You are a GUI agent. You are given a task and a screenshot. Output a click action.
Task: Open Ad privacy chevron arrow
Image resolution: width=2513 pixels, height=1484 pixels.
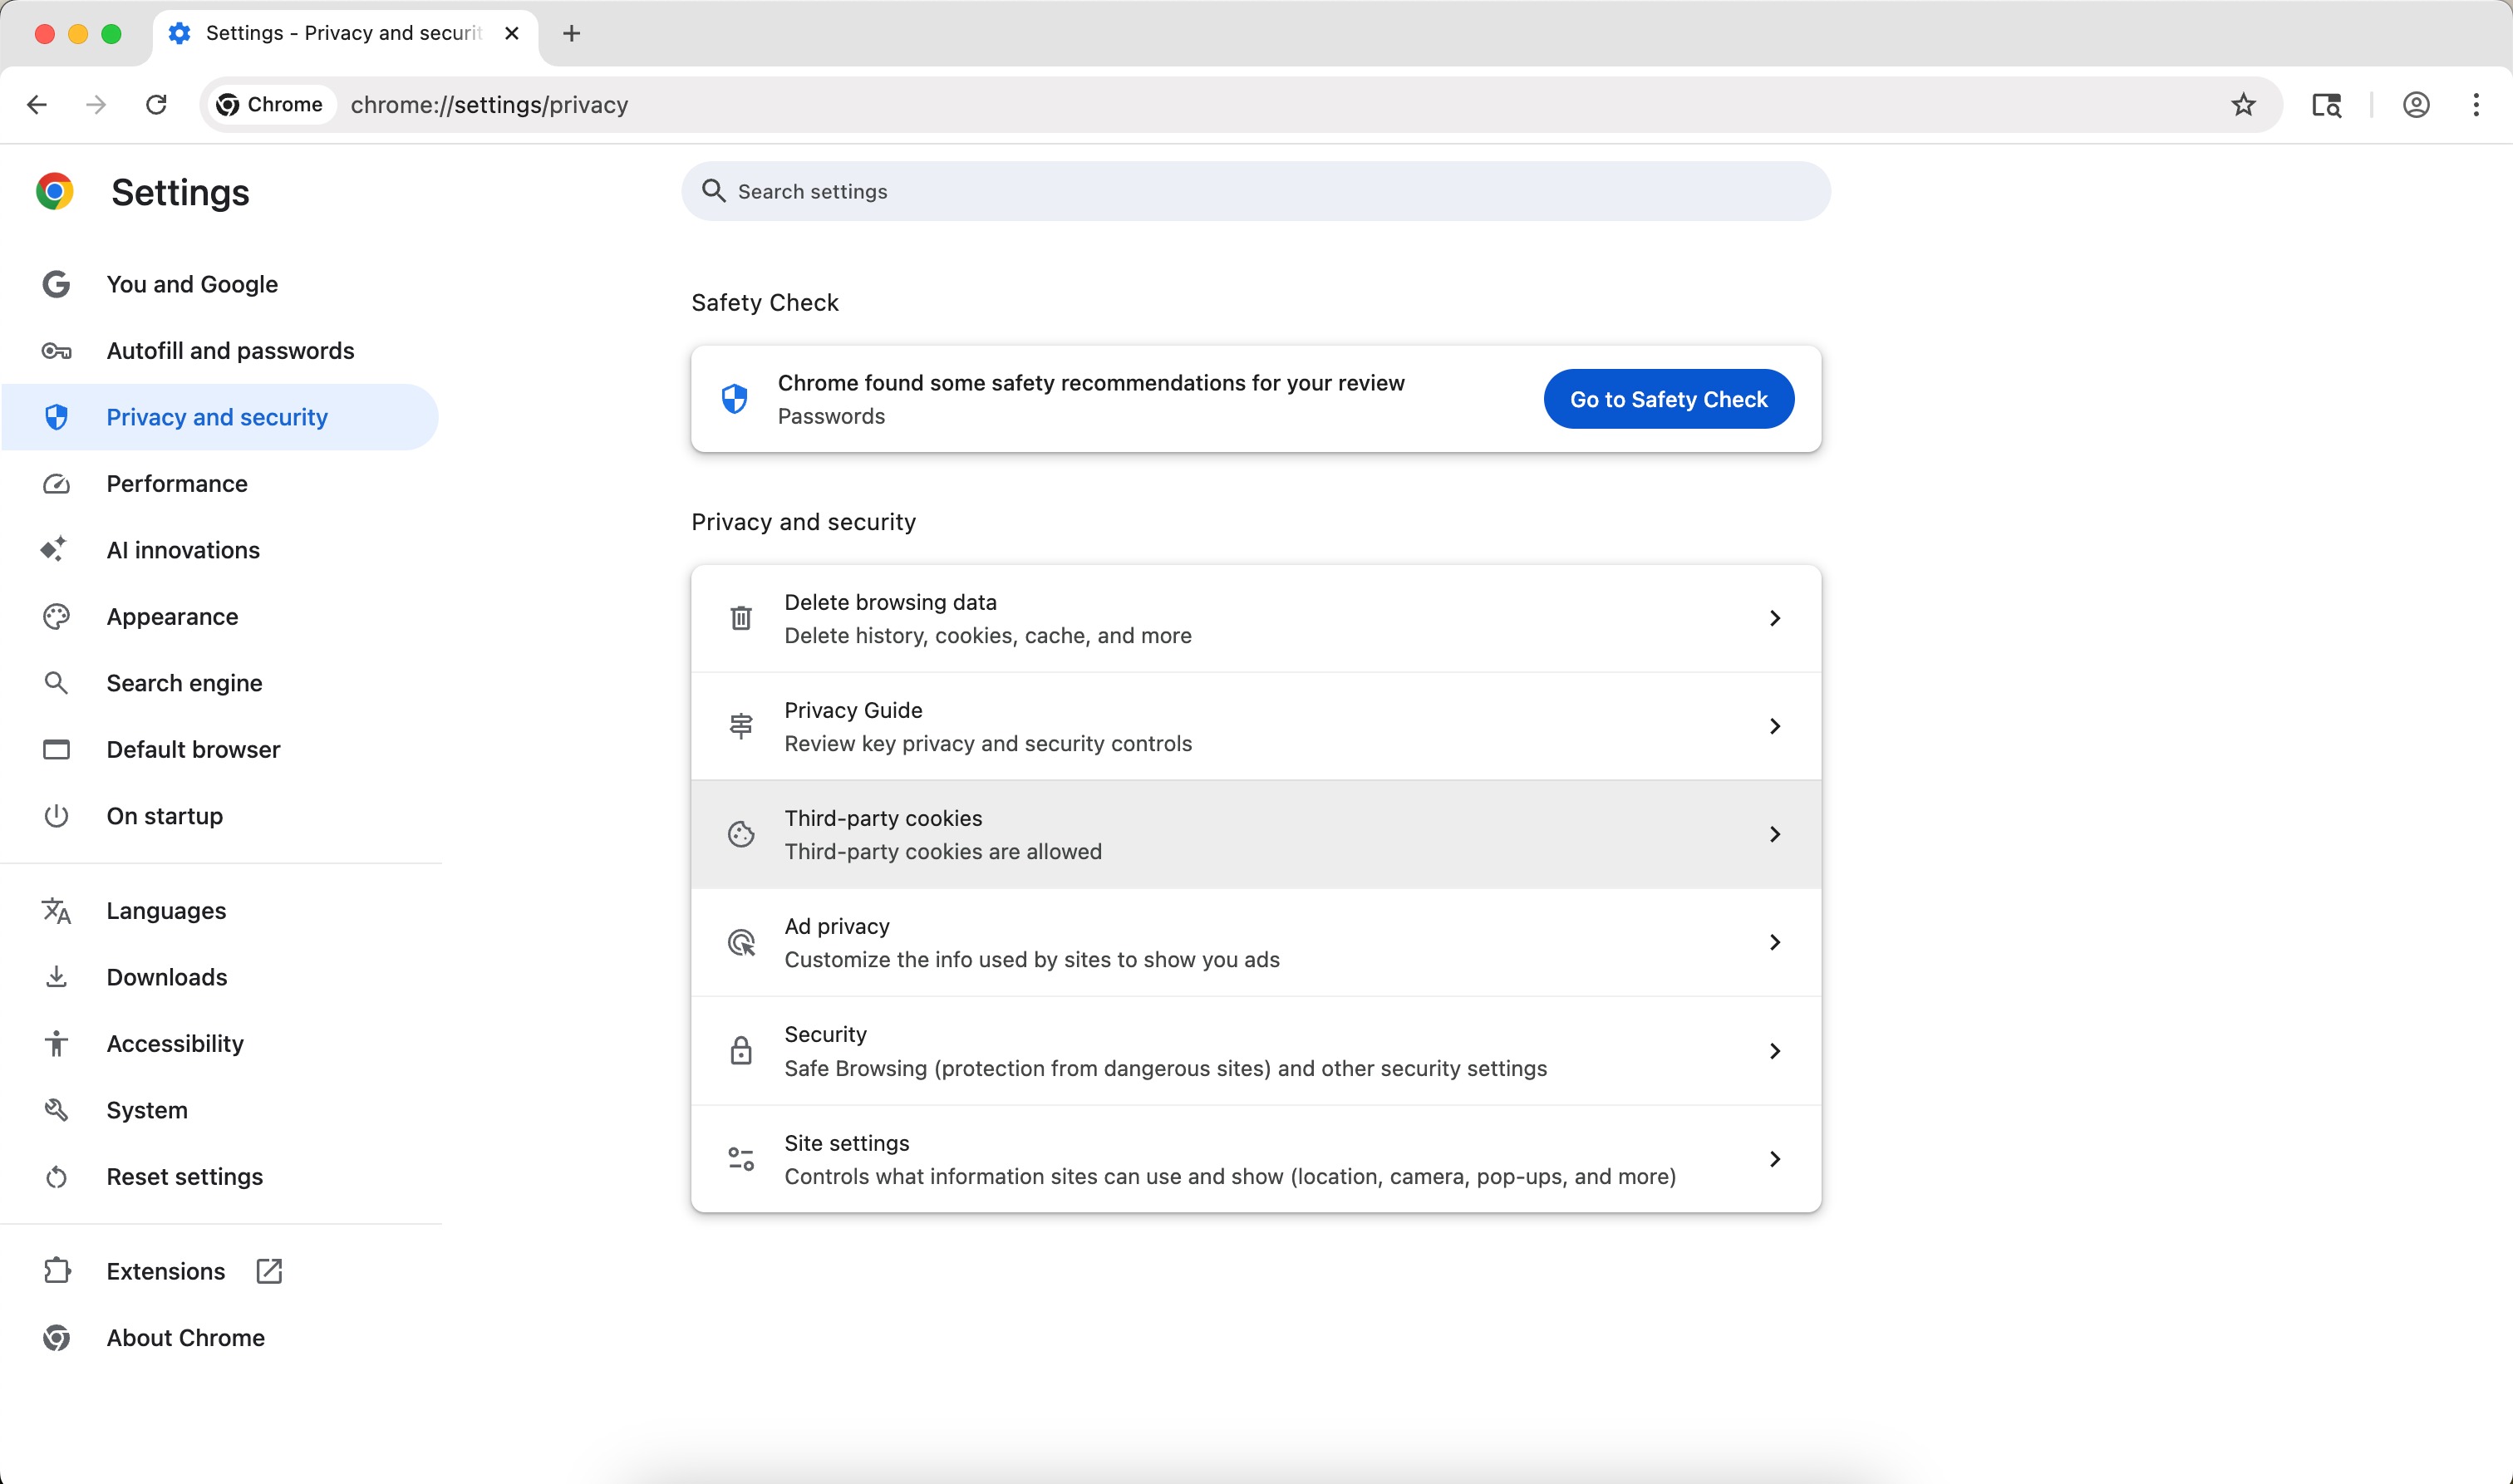coord(1775,942)
